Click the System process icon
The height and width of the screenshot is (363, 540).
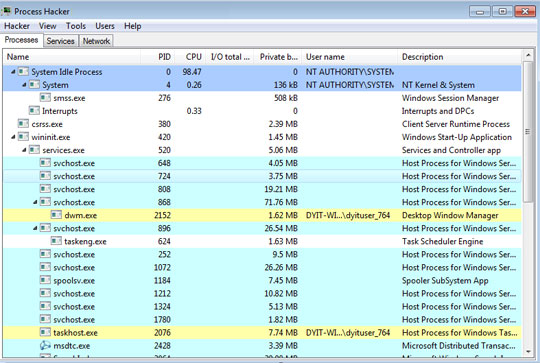point(34,85)
